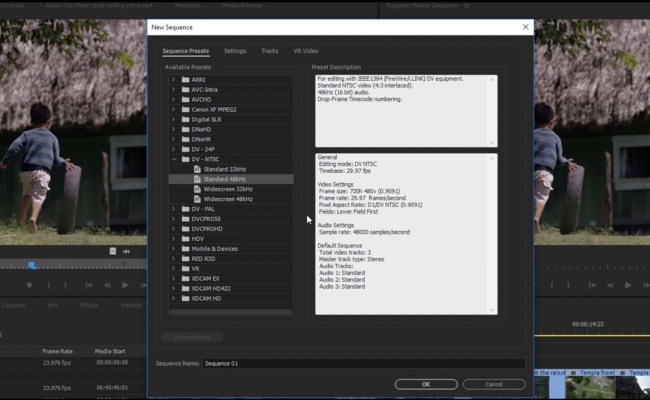The height and width of the screenshot is (400, 650).
Task: Open the ARRI preset folder icon
Action: [185, 80]
